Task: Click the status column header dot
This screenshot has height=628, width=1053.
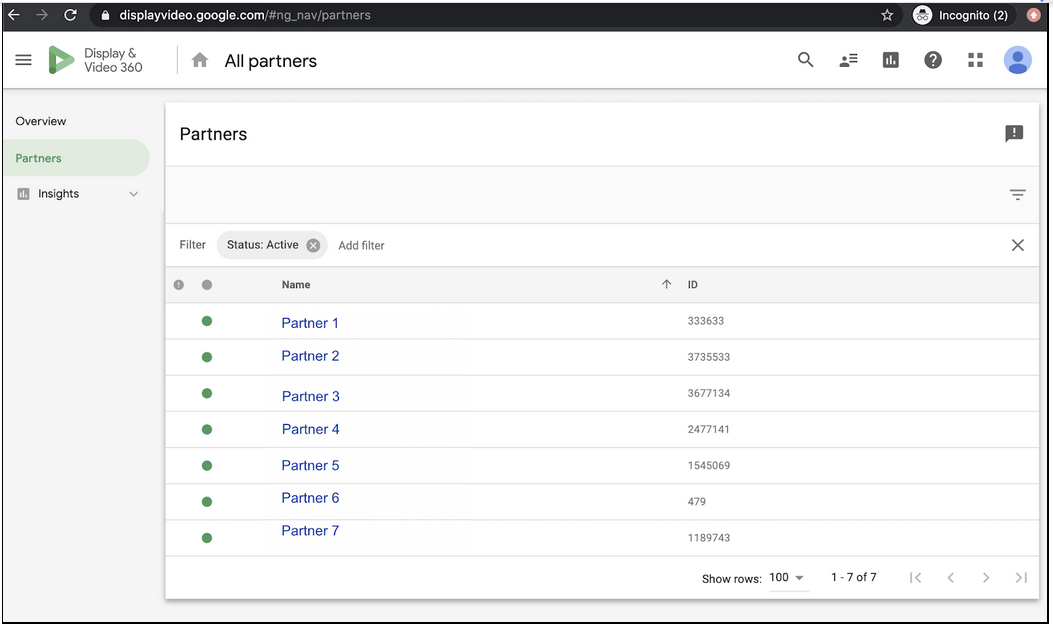Action: (207, 285)
